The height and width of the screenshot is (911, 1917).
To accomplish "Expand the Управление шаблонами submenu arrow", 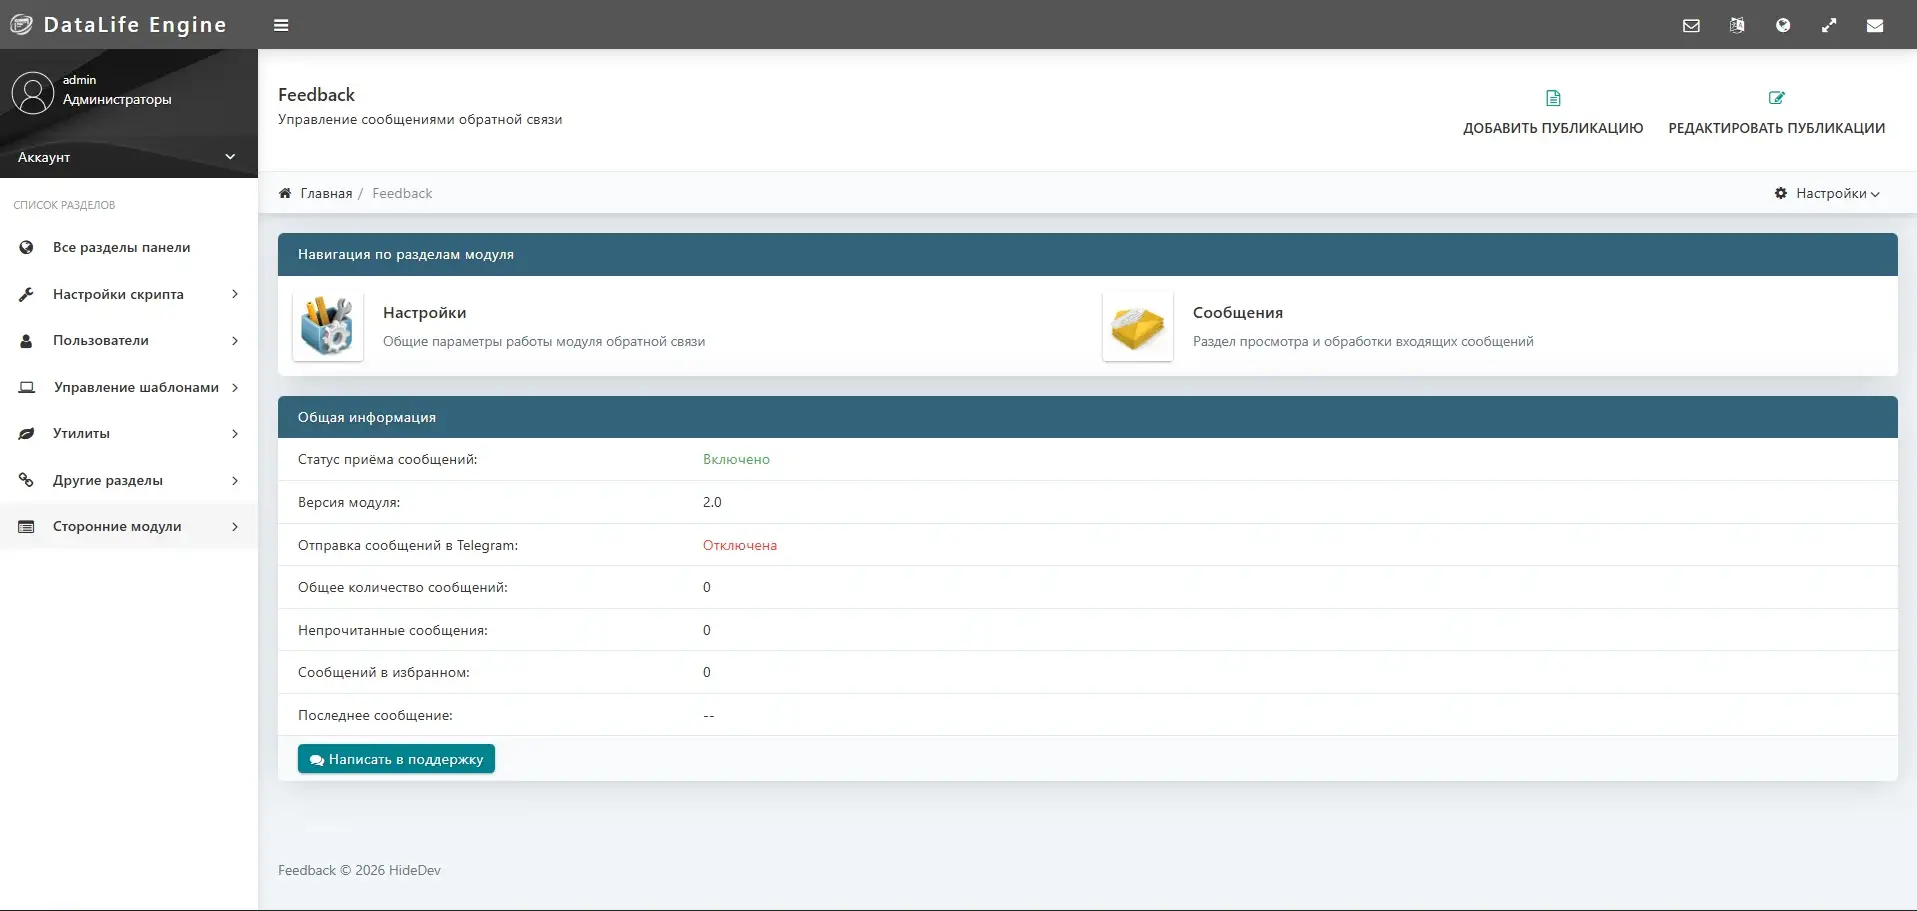I will [x=235, y=387].
